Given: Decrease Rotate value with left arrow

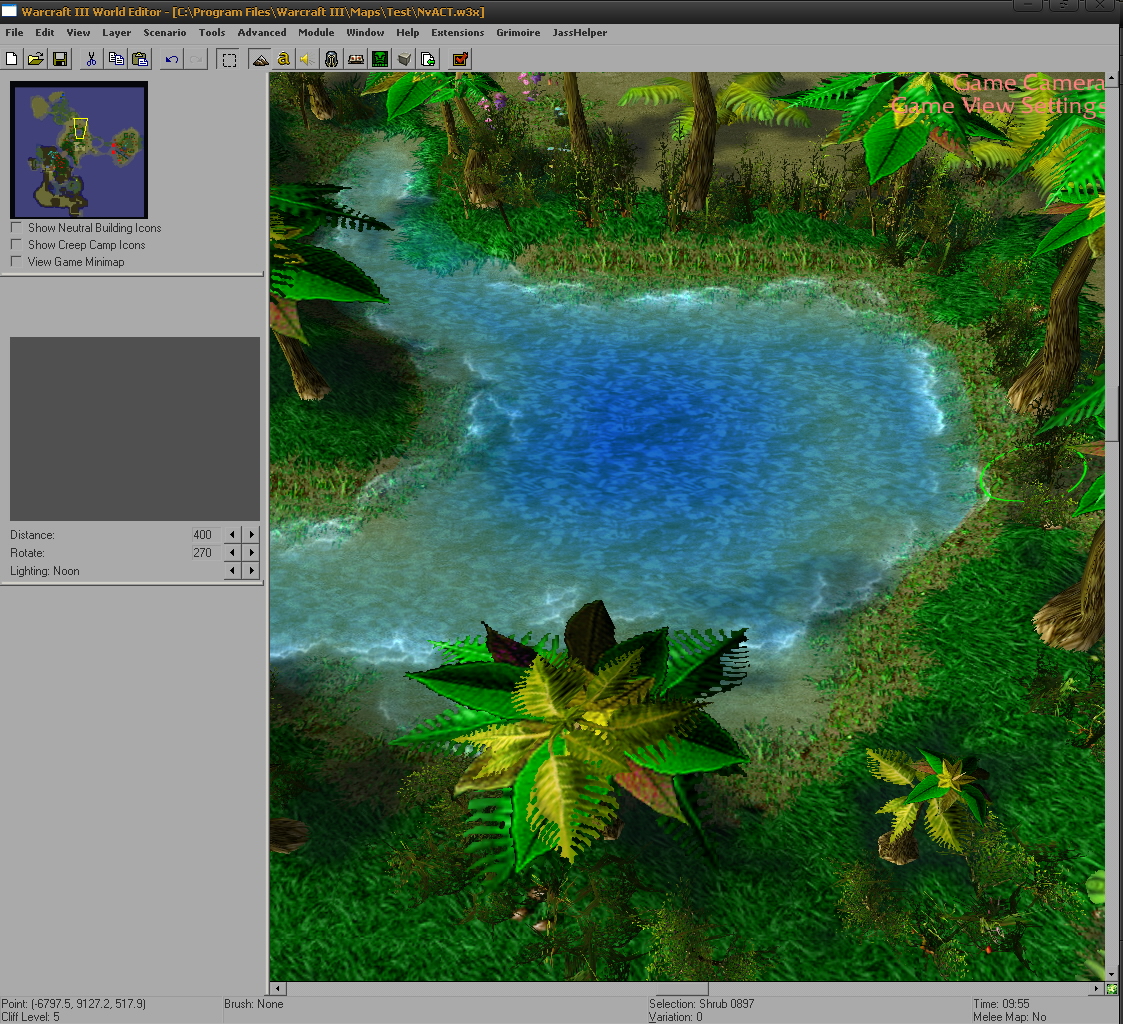Looking at the screenshot, I should point(232,552).
